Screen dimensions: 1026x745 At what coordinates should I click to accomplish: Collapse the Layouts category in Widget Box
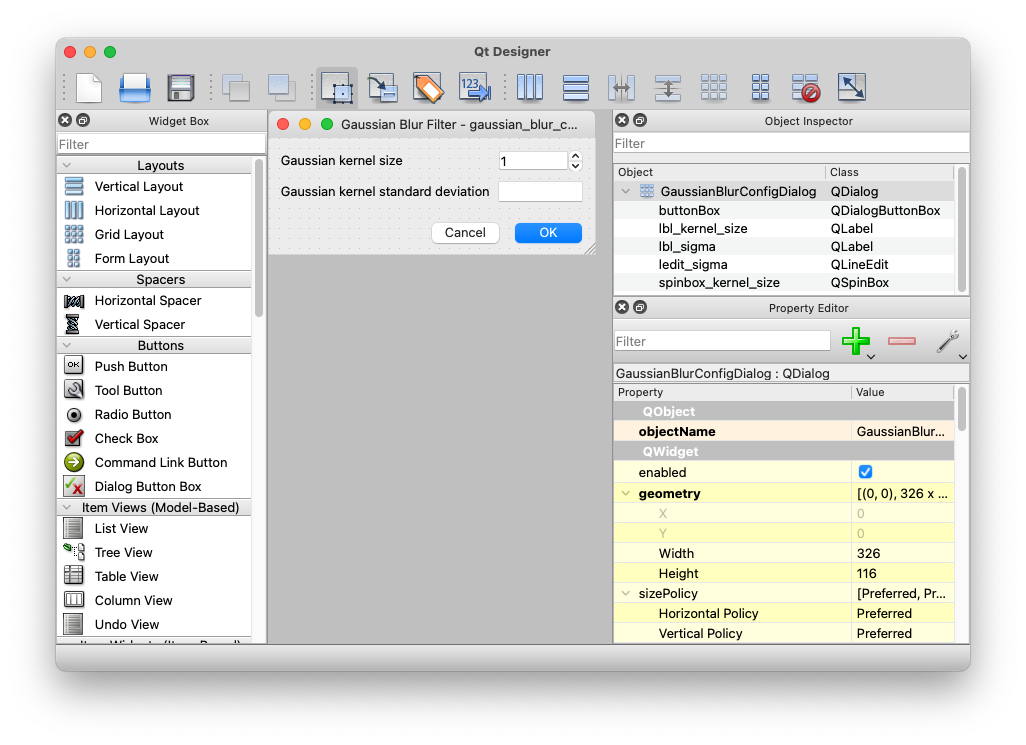click(67, 166)
